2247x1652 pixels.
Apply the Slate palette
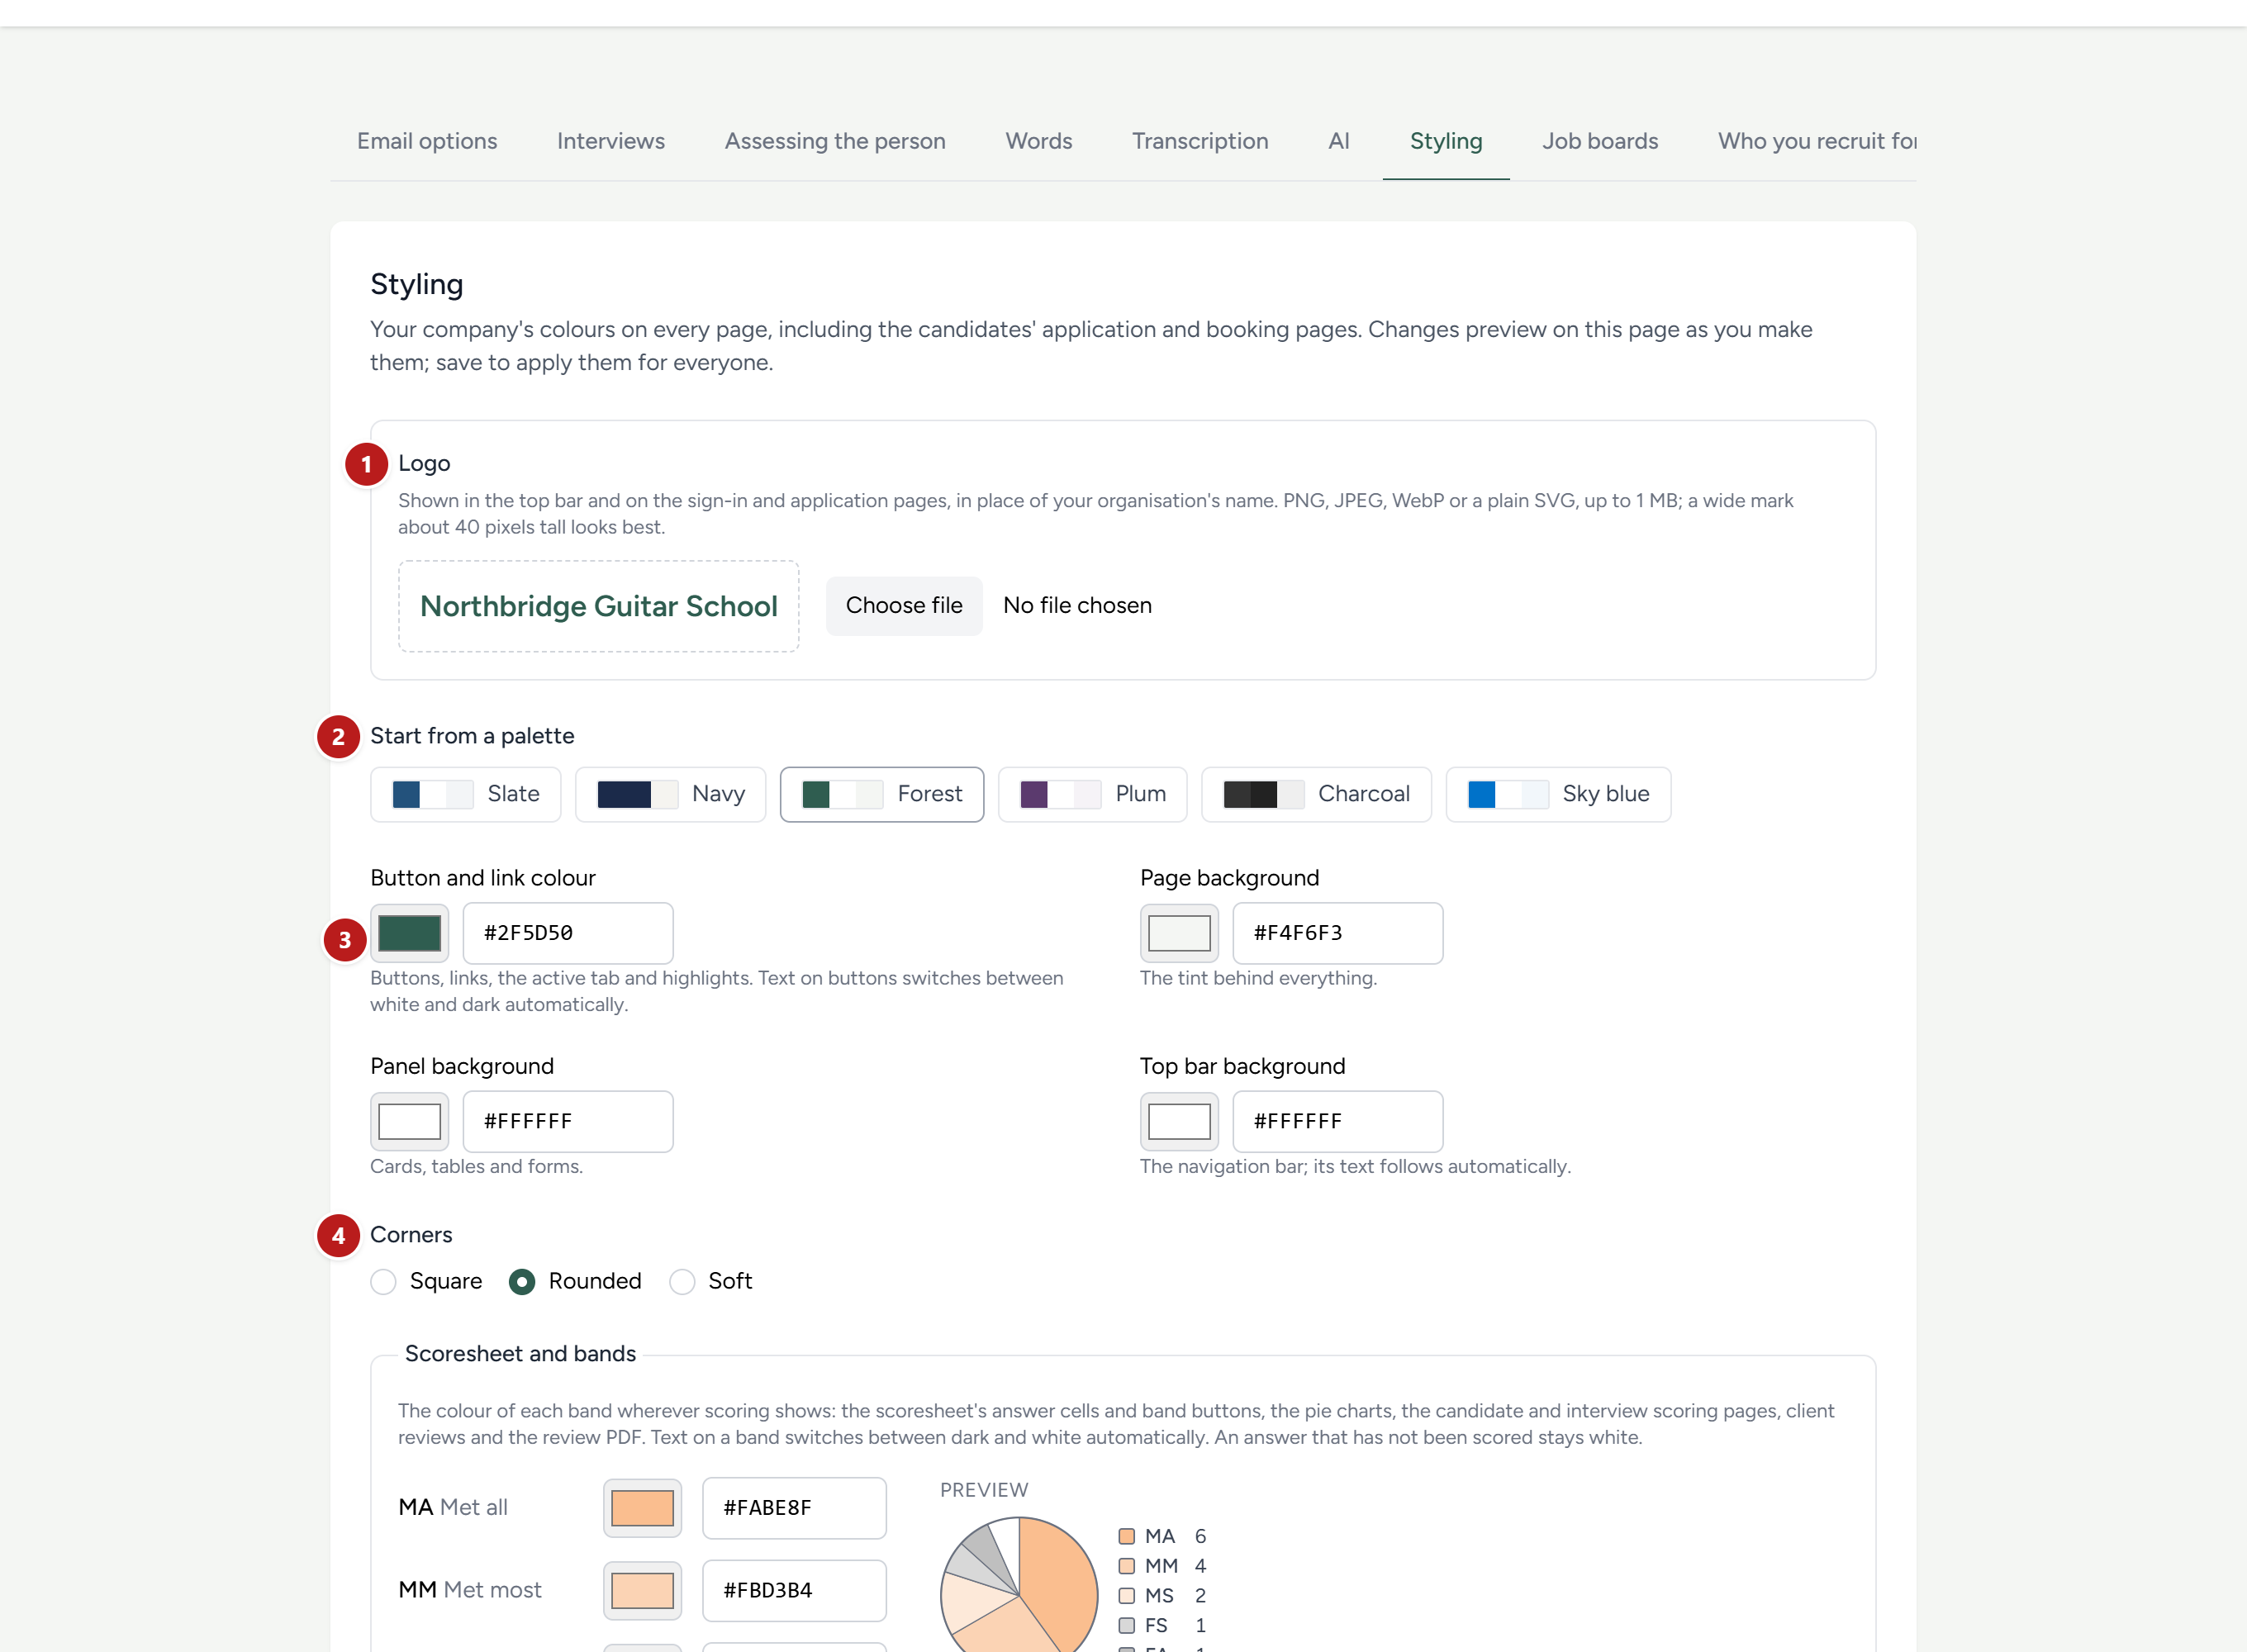[x=466, y=794]
